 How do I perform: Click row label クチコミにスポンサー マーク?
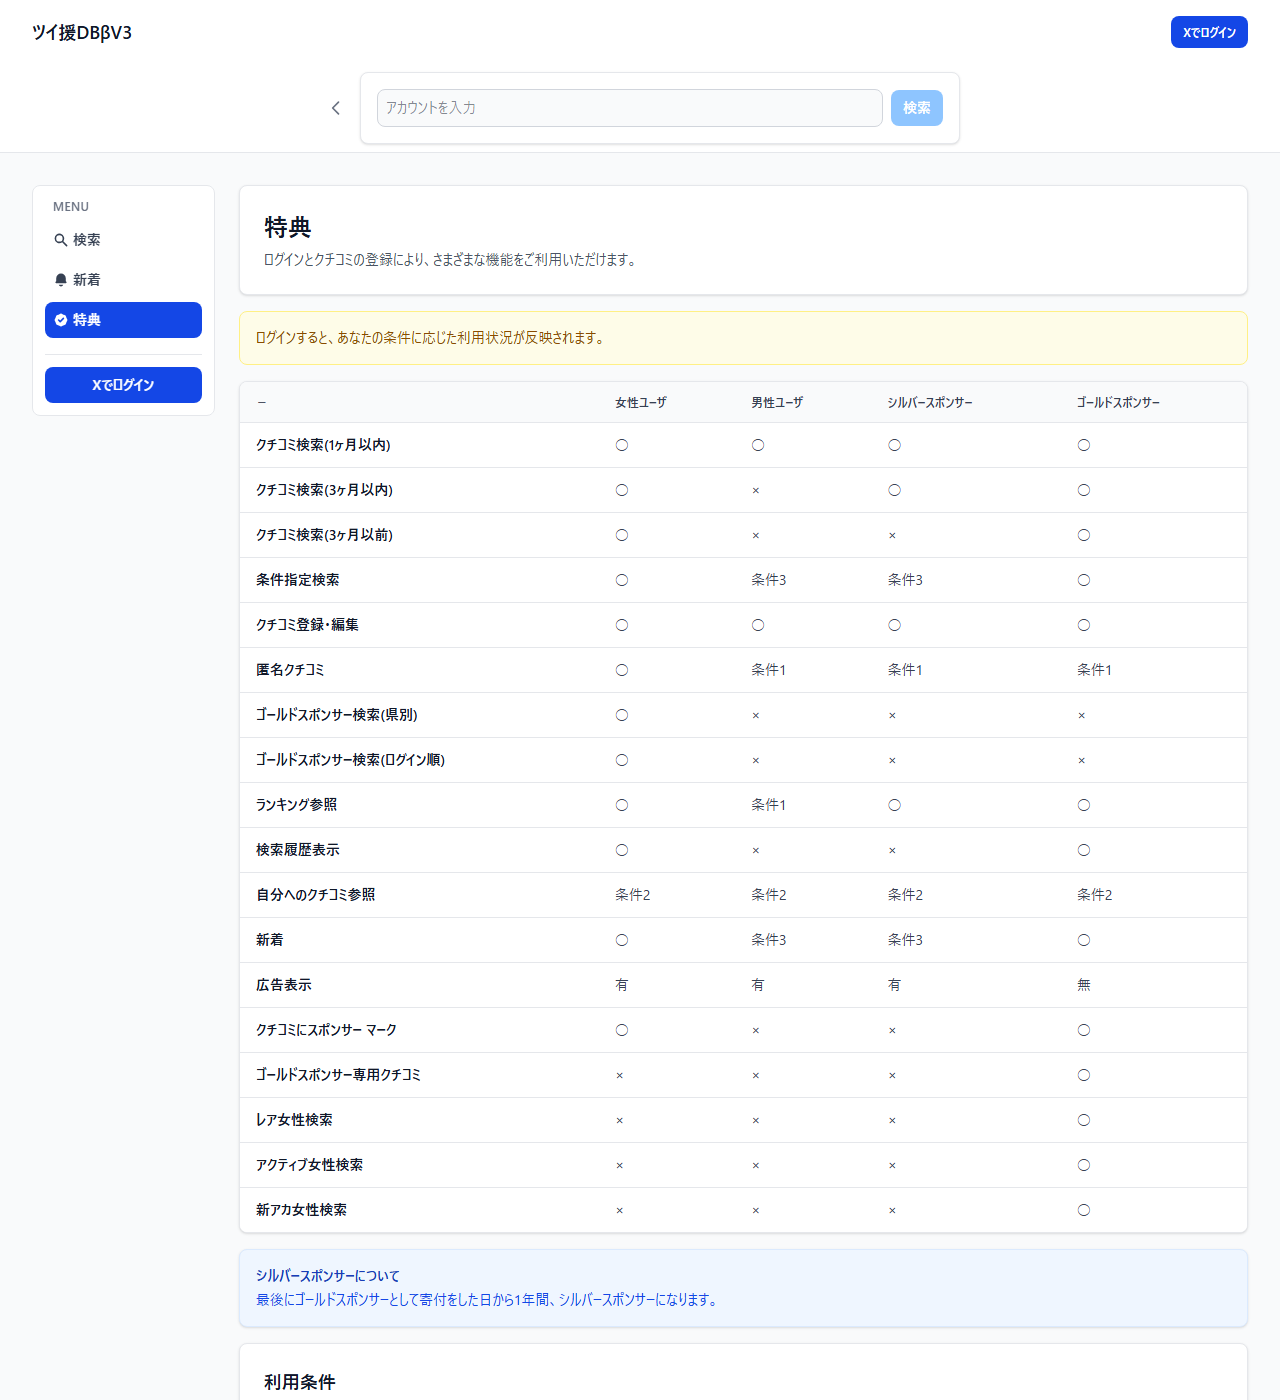[x=326, y=1030]
